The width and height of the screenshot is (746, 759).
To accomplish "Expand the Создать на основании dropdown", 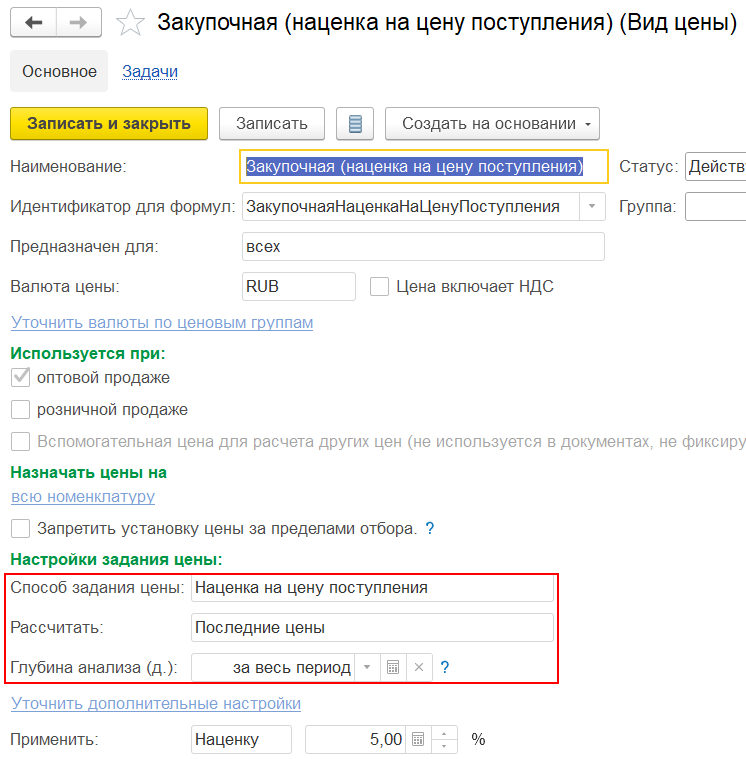I will [491, 124].
